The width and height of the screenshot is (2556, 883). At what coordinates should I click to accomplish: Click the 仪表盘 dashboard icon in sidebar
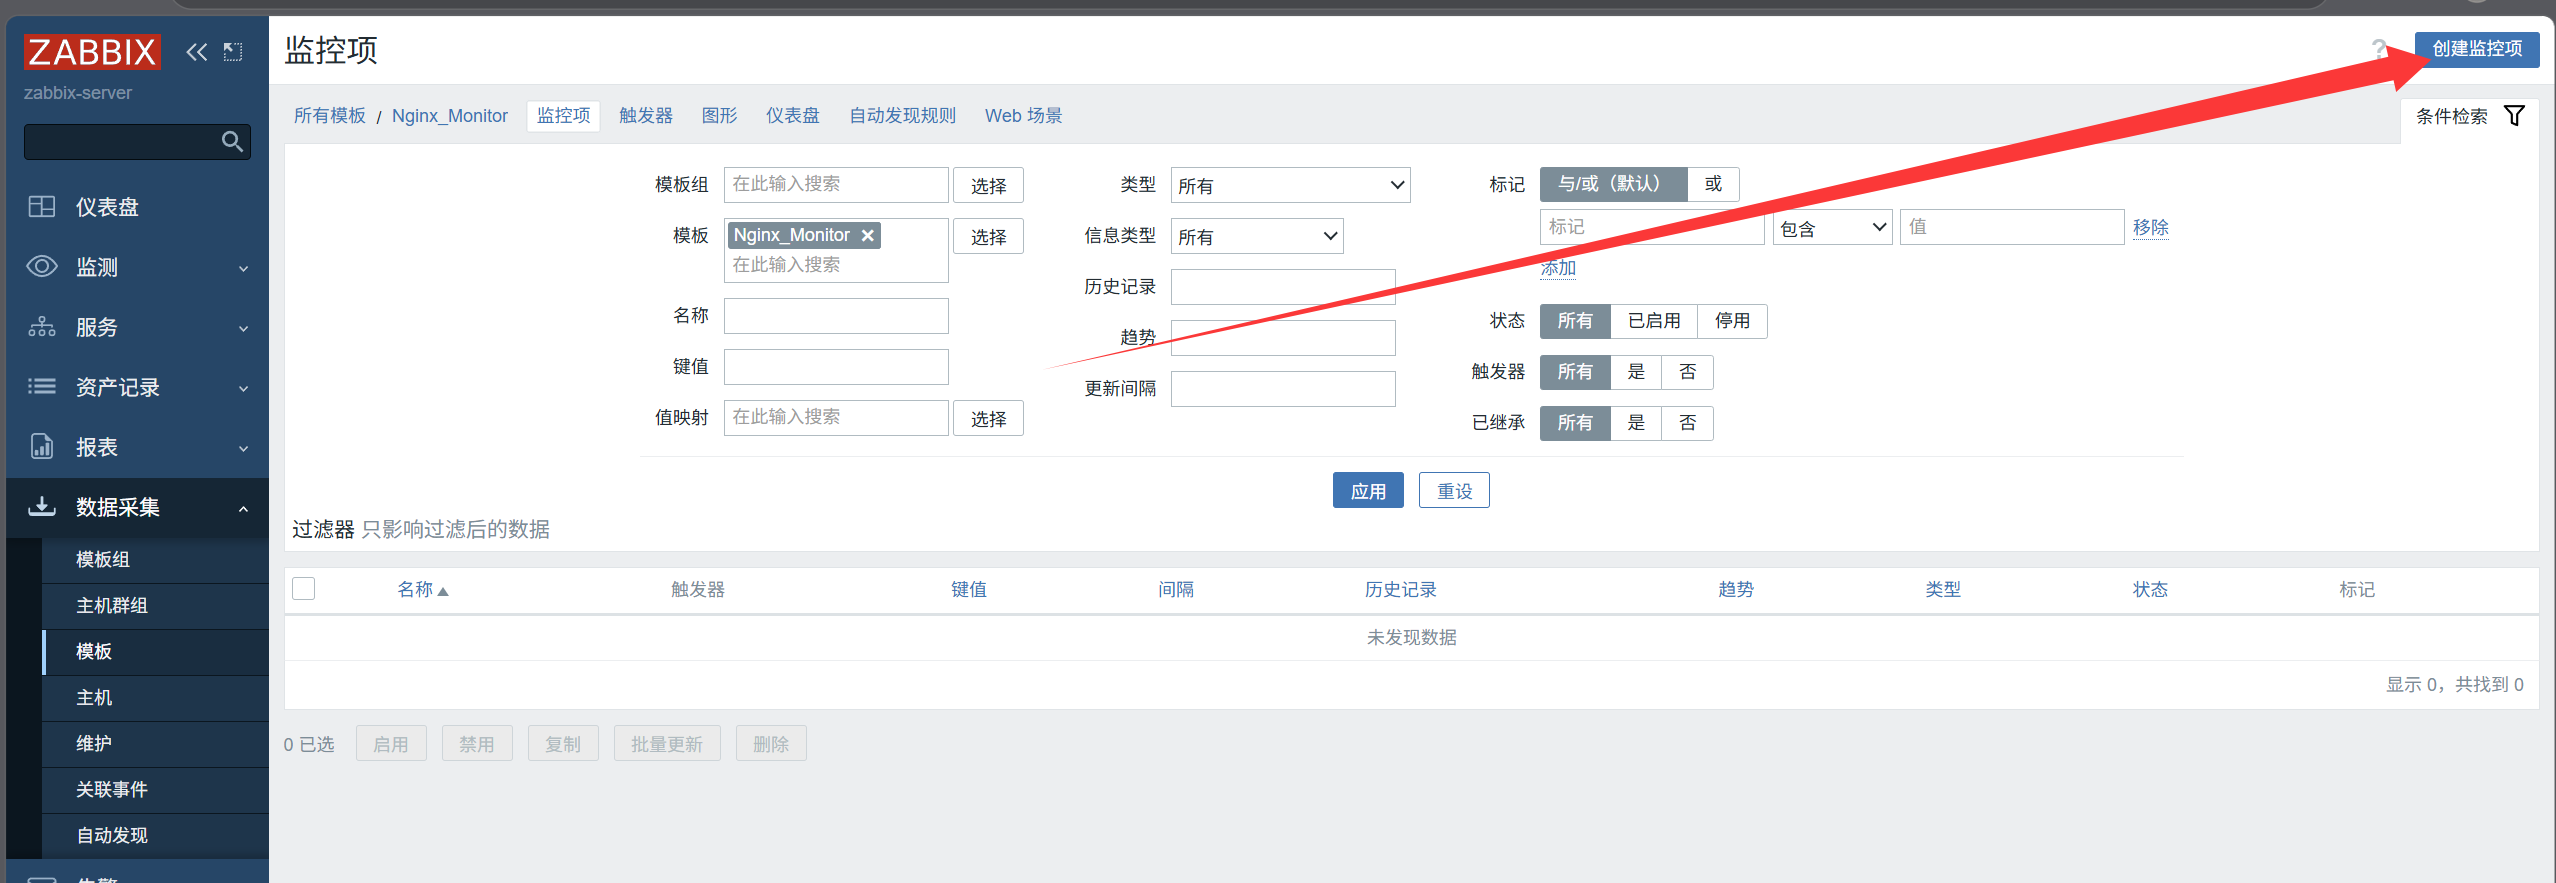[42, 207]
